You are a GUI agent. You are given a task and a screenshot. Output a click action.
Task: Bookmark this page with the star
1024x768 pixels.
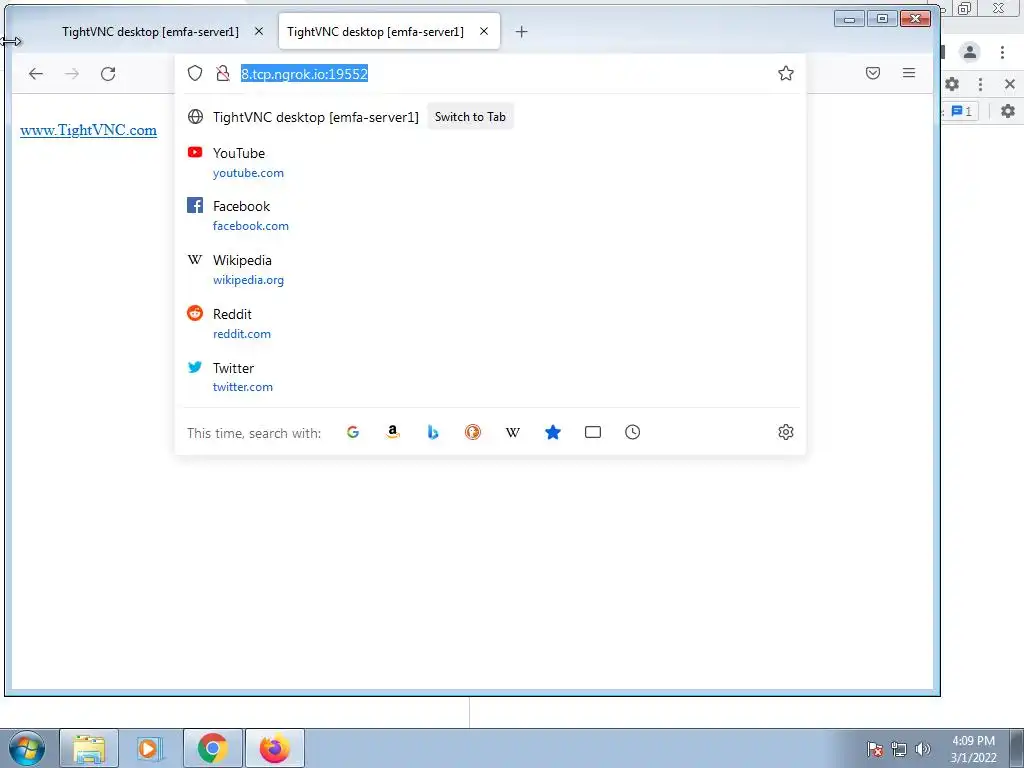click(x=786, y=73)
